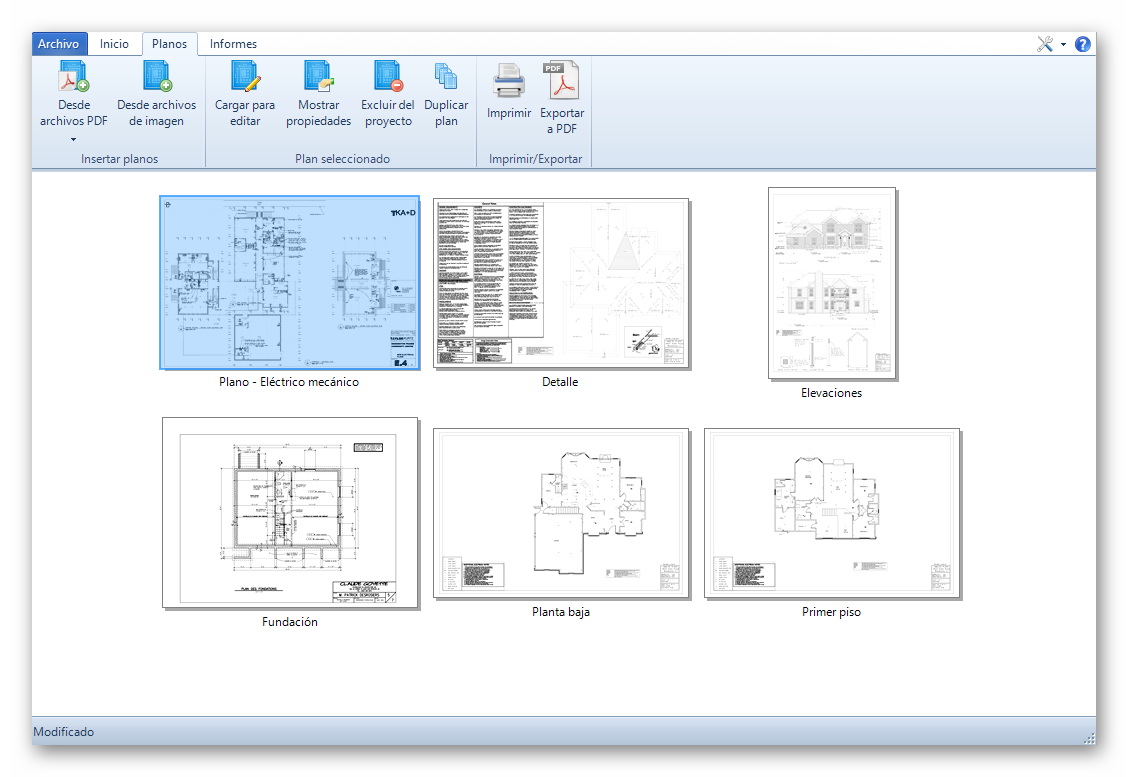Click the 'Imprimir/Exportar' group label
Screen dimensions: 1129x777
coord(535,158)
